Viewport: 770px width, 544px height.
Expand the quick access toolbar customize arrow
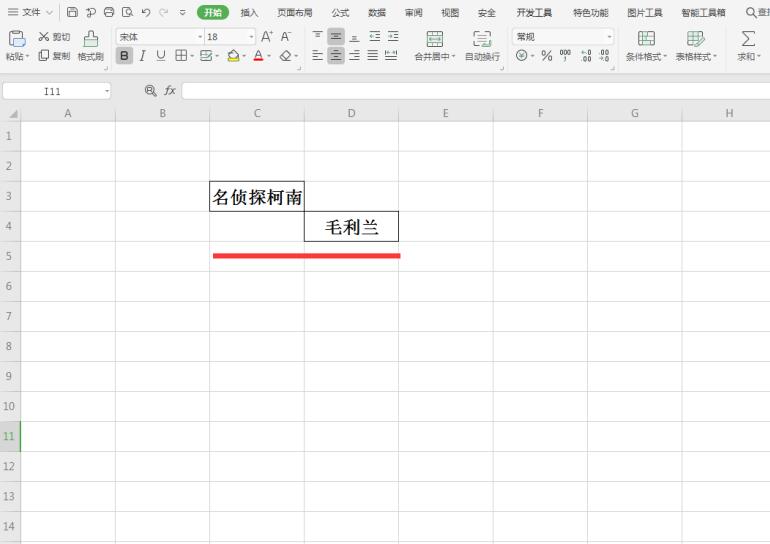[182, 13]
